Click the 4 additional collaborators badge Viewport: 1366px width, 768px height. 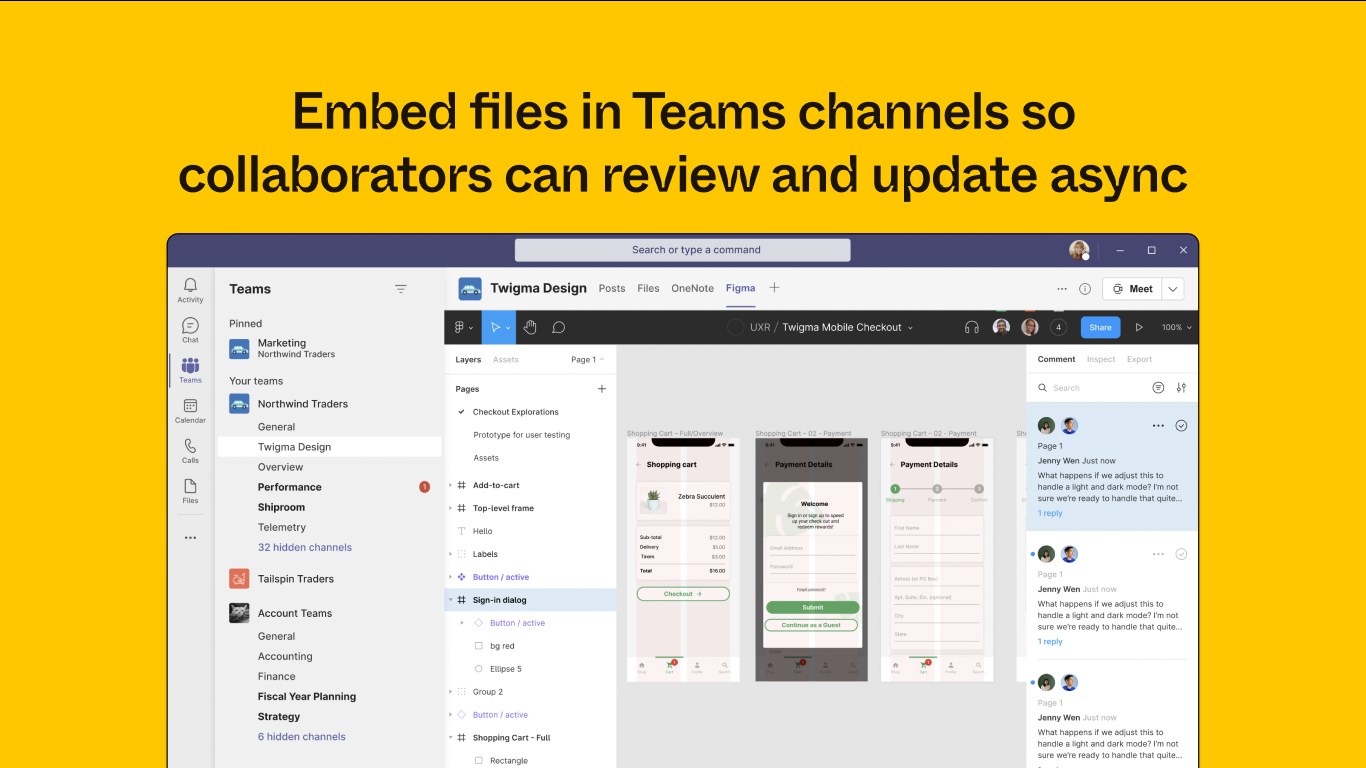tap(1058, 327)
